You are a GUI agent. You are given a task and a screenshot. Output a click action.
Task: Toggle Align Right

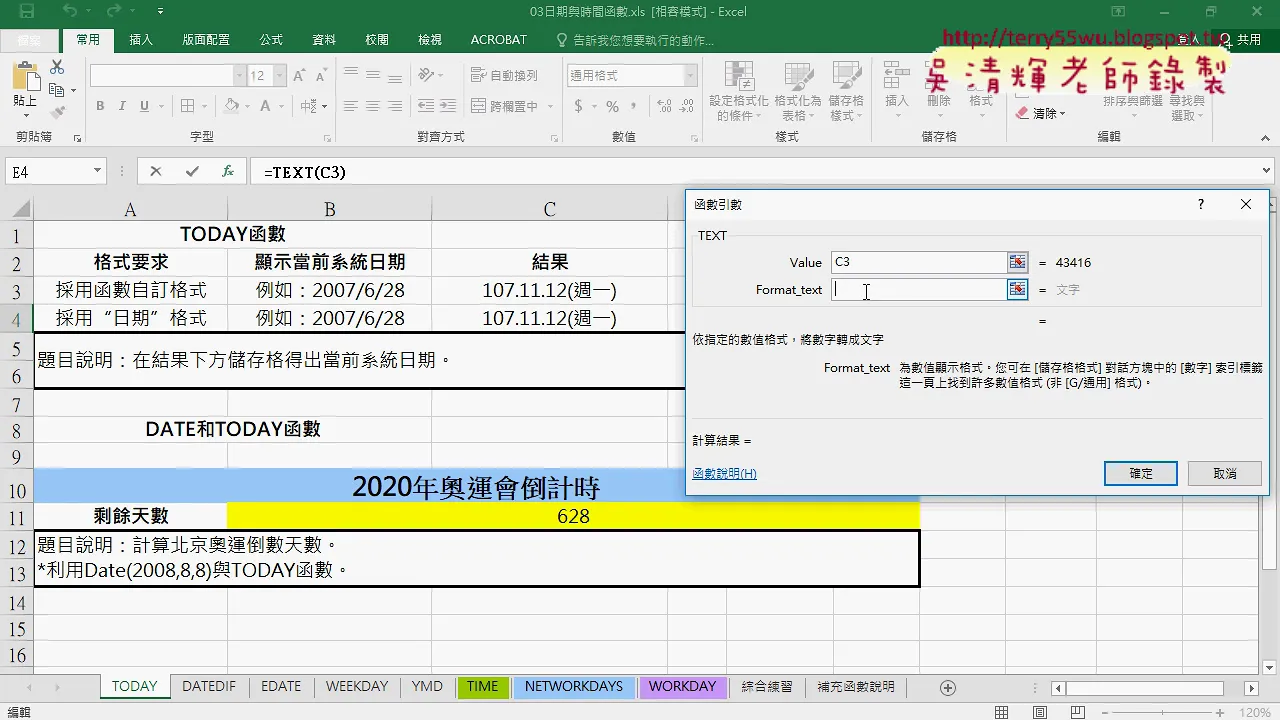tap(394, 106)
